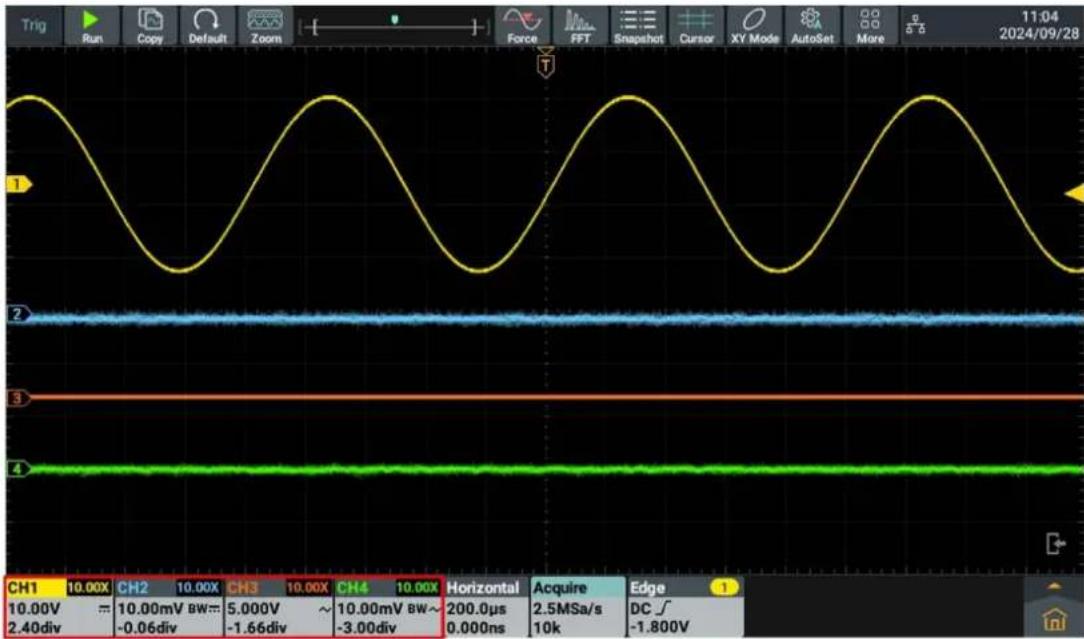Select the channel 3 ground marker

pyautogui.click(x=19, y=398)
